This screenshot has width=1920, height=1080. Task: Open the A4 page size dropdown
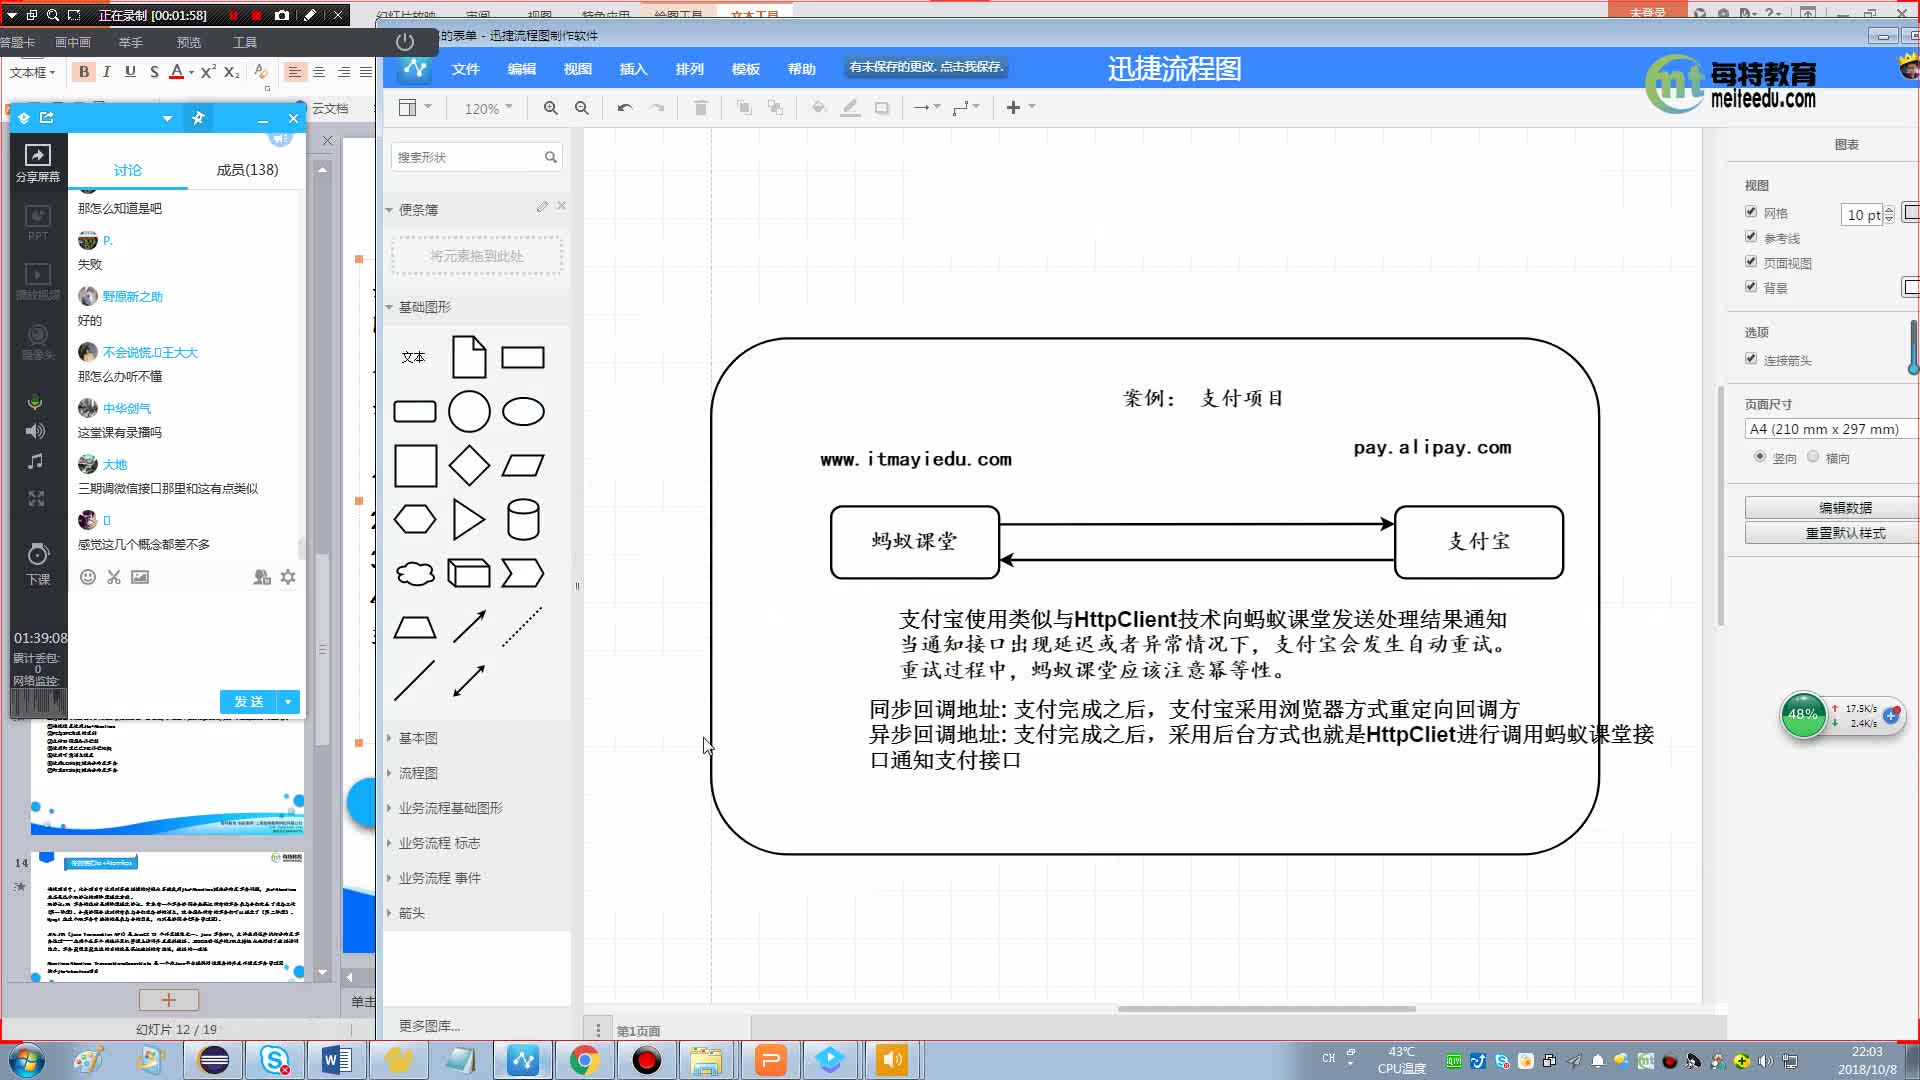tap(1830, 429)
